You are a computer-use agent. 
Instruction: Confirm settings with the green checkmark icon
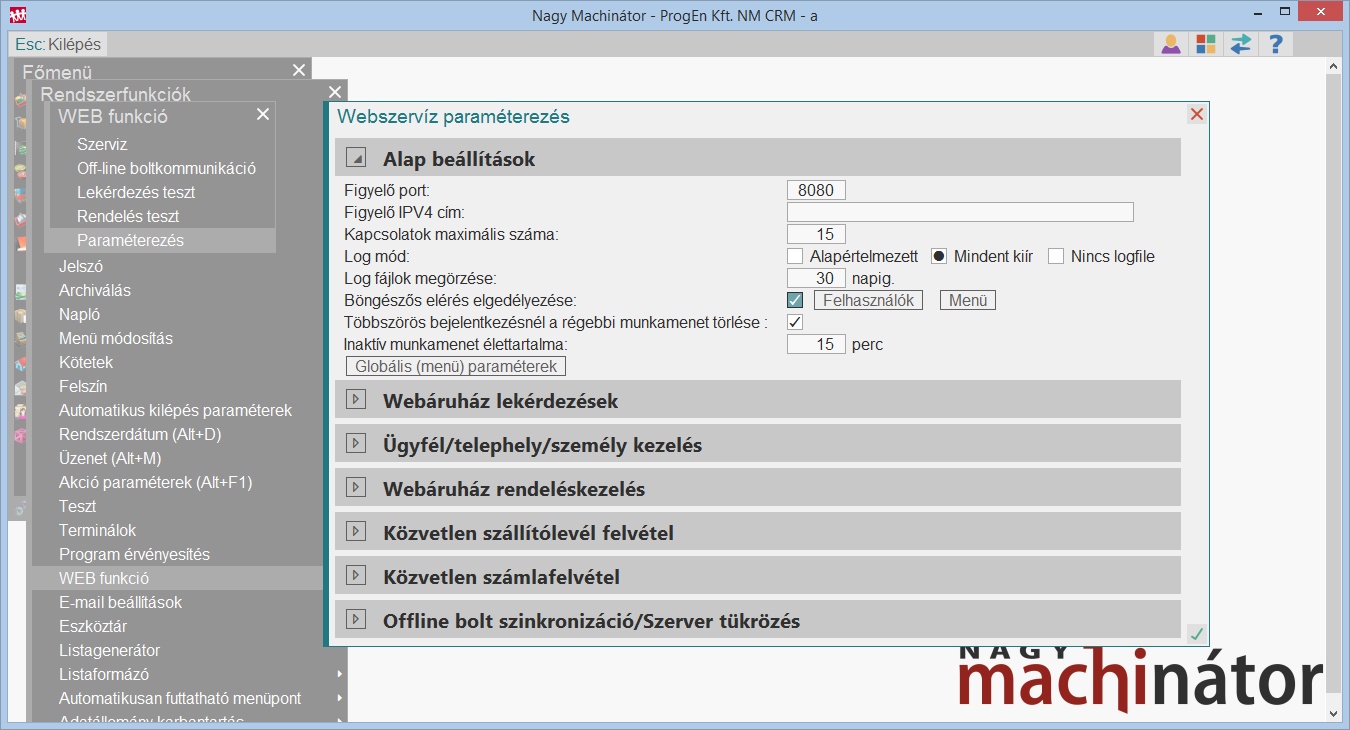1196,633
